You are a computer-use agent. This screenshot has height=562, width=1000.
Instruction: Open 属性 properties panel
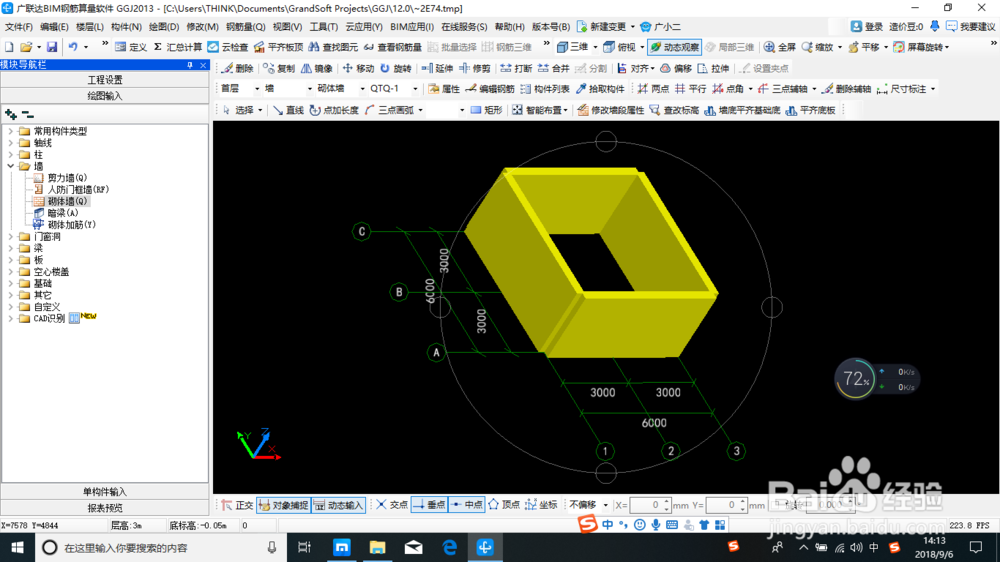[x=444, y=89]
